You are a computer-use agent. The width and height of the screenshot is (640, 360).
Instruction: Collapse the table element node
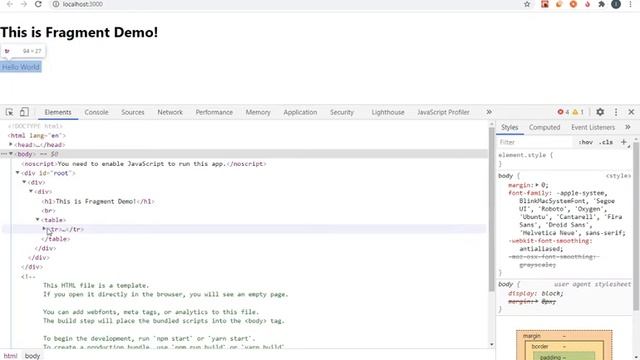[x=38, y=220]
